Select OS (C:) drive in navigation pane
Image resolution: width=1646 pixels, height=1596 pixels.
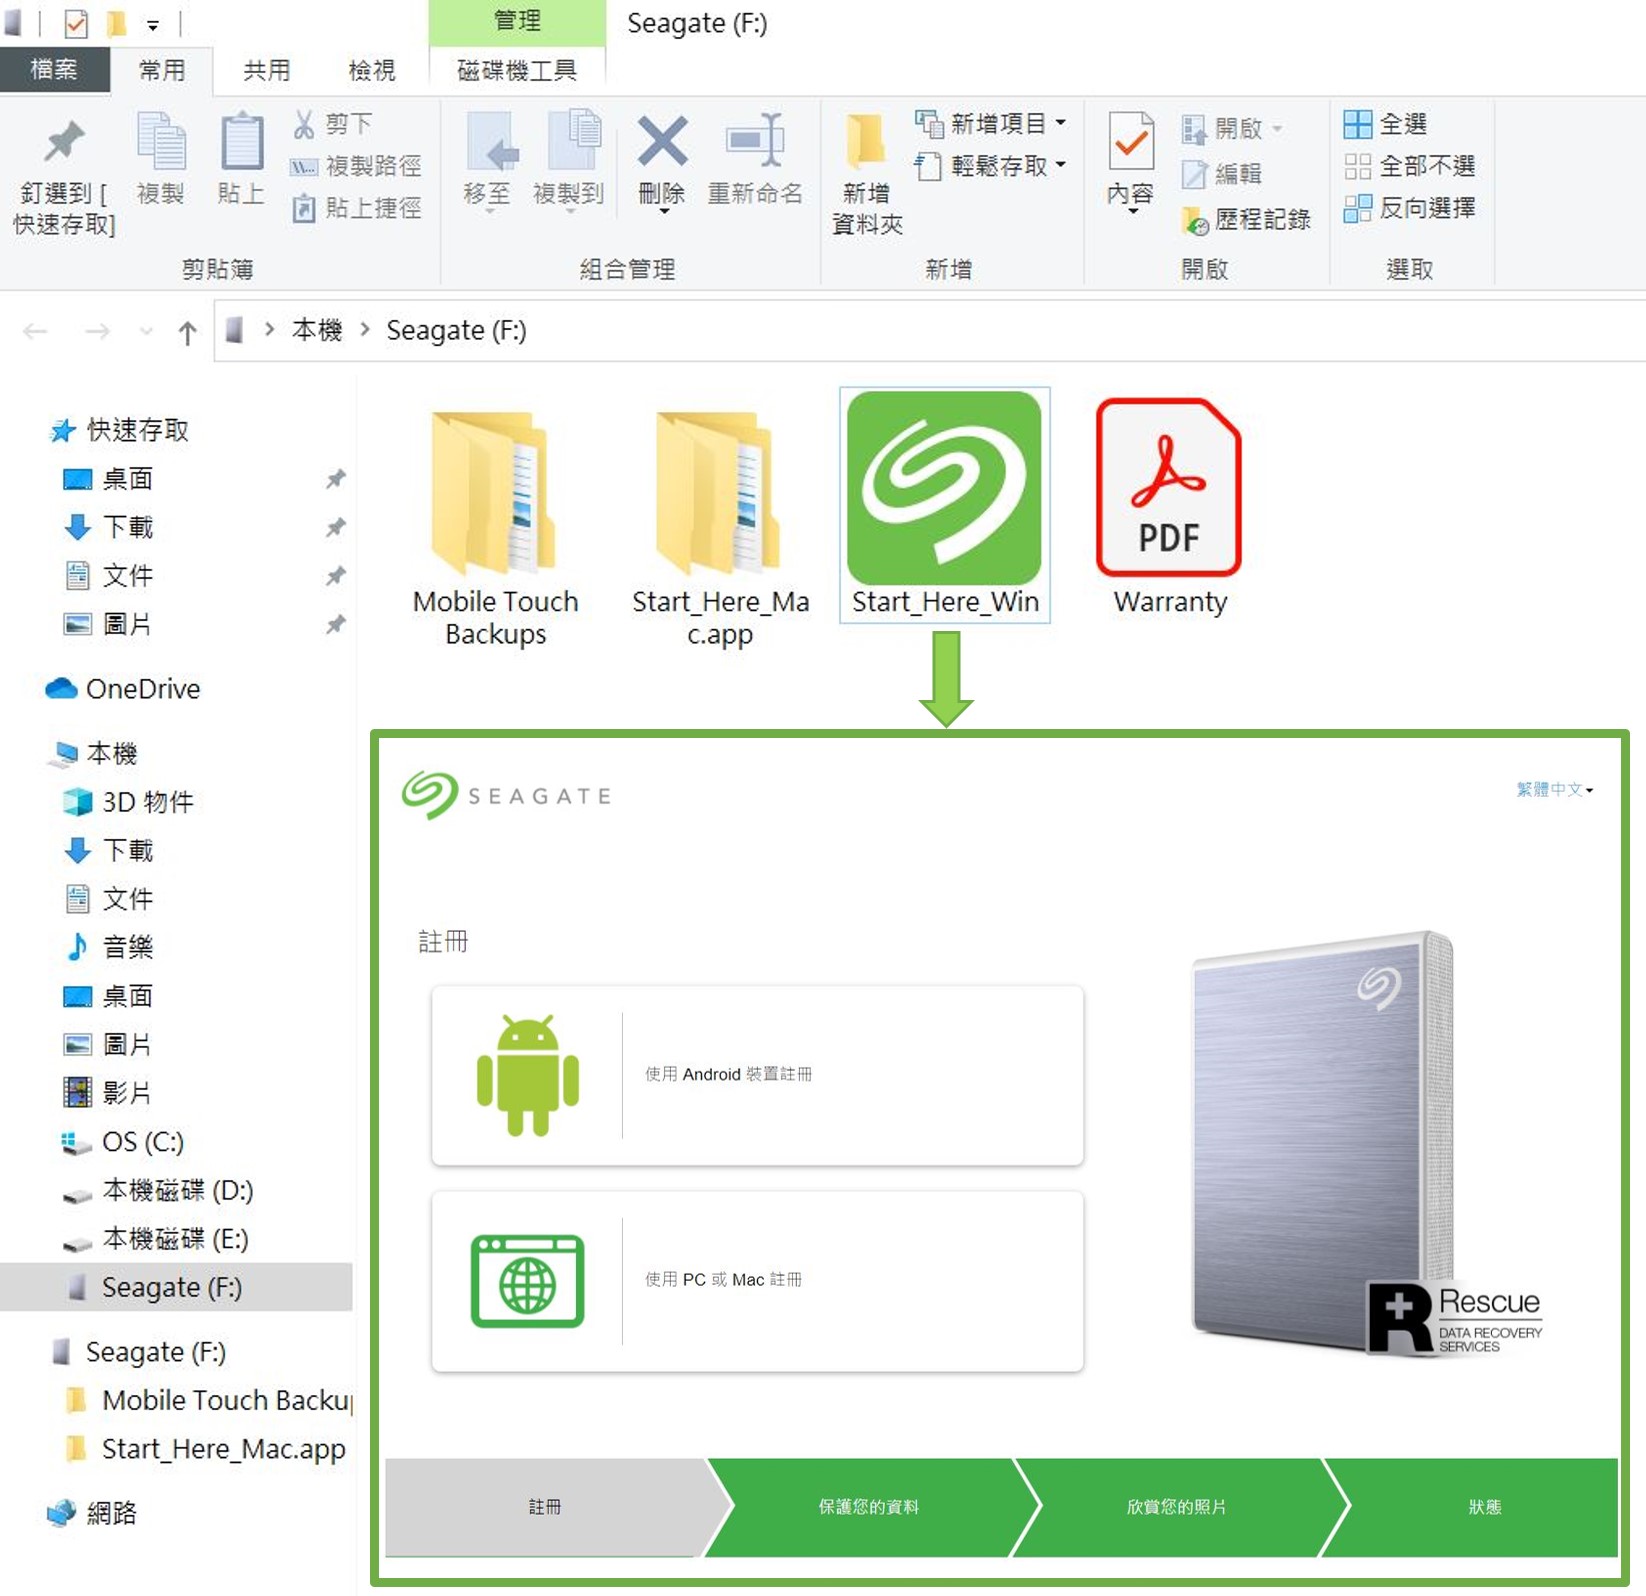click(142, 1142)
